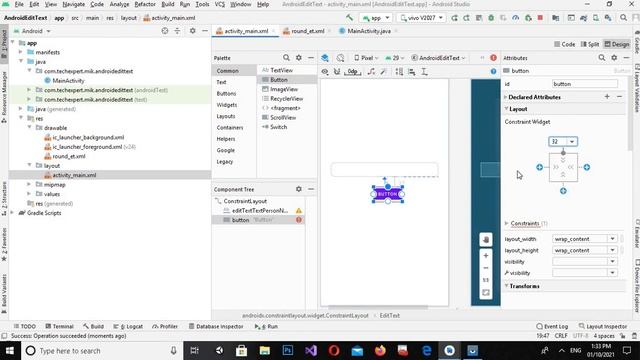Click default margins 0dp button
Viewport: 640px width, 360px height.
click(x=352, y=72)
